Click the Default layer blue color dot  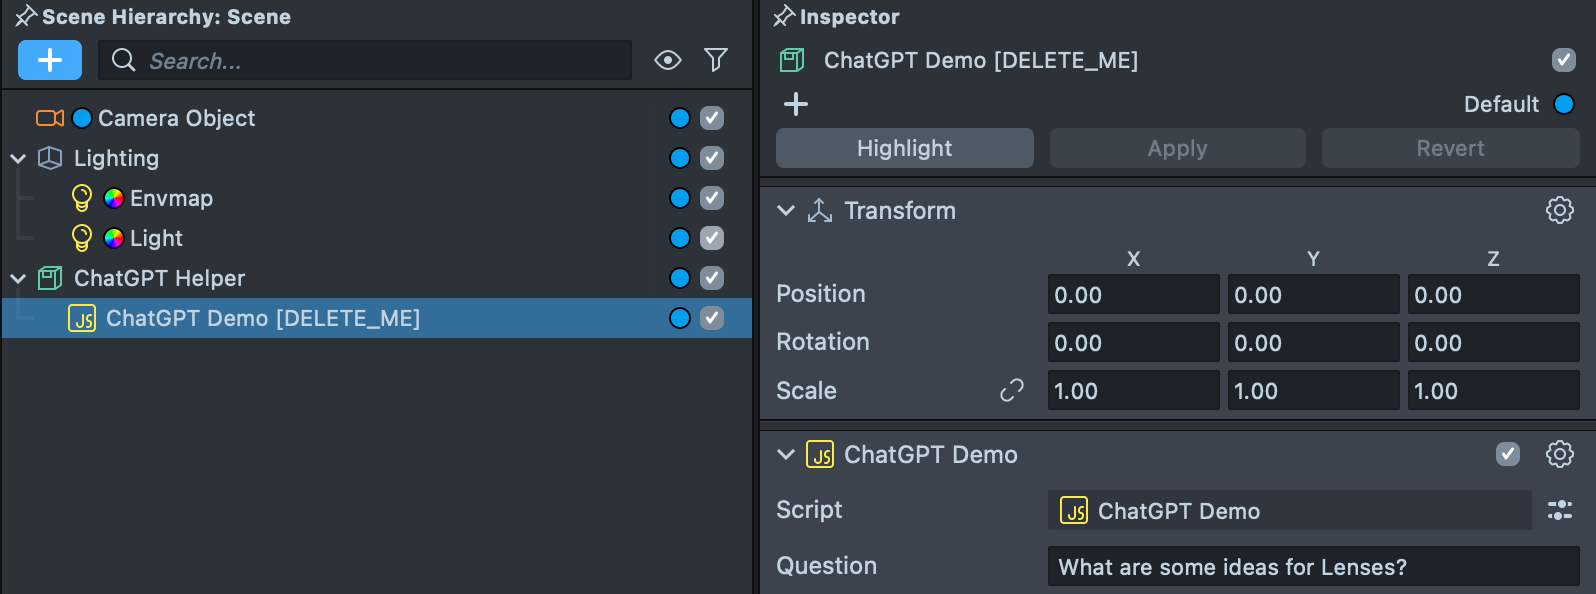click(x=1564, y=104)
